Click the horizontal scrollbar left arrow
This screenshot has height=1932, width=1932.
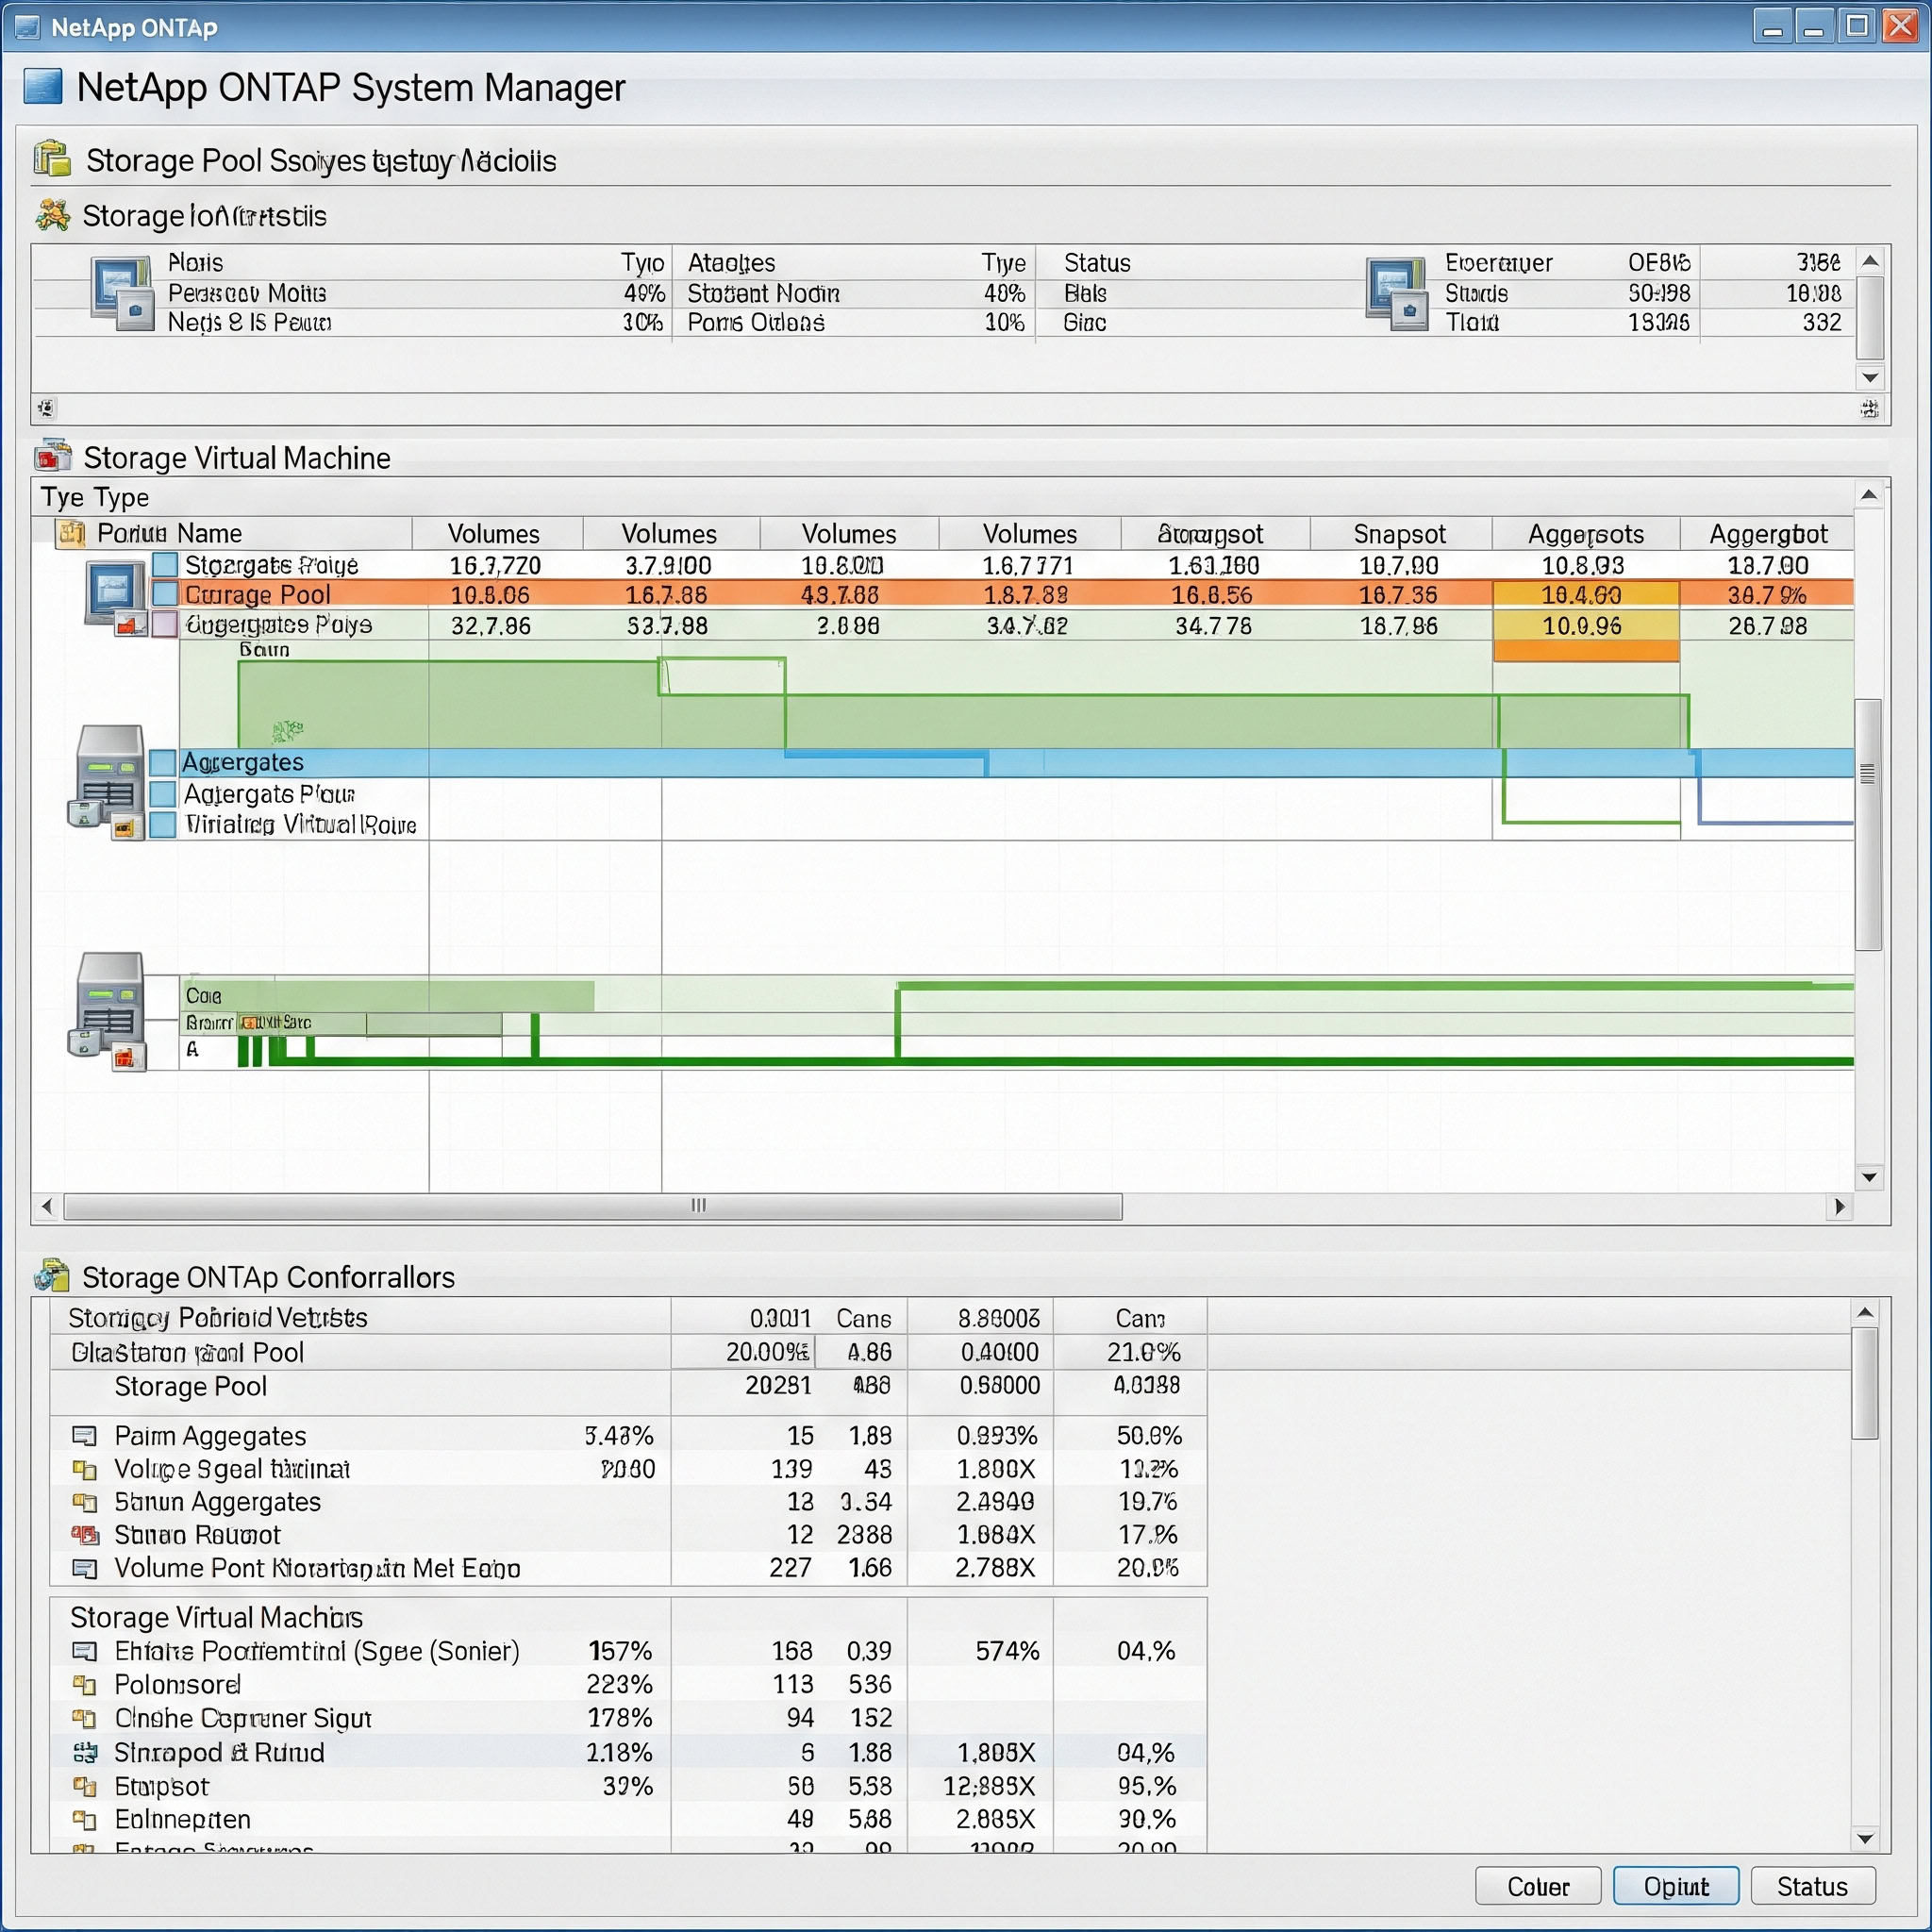[46, 1206]
